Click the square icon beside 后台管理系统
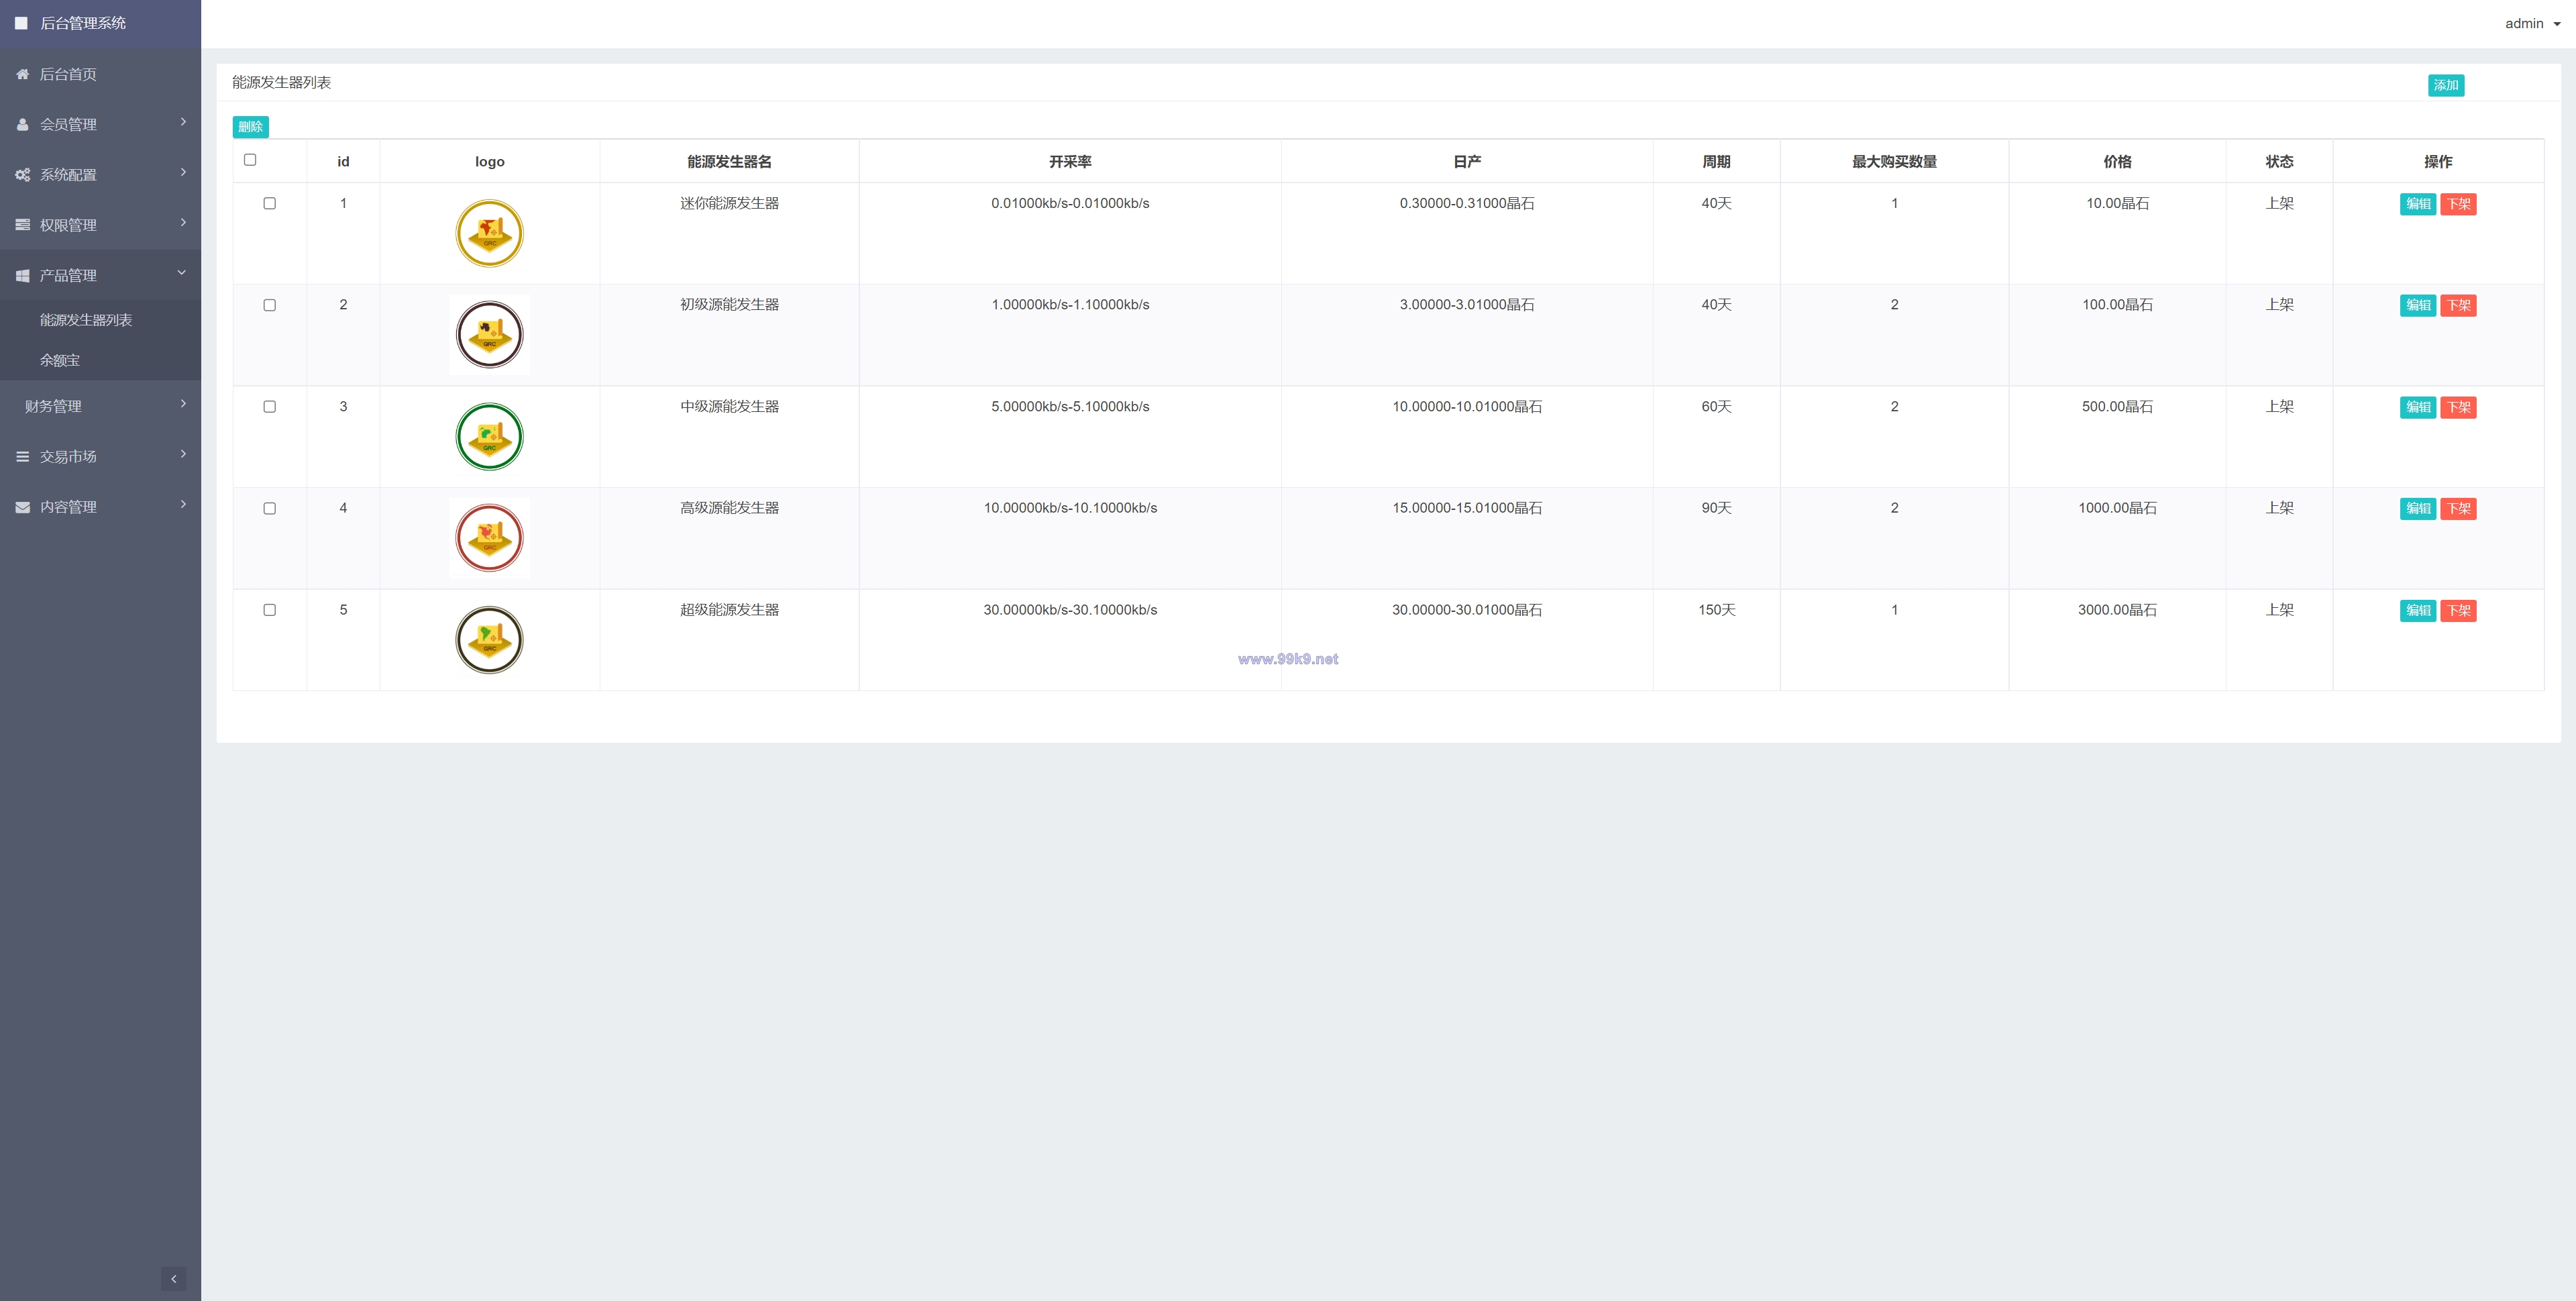2576x1301 pixels. pyautogui.click(x=21, y=22)
